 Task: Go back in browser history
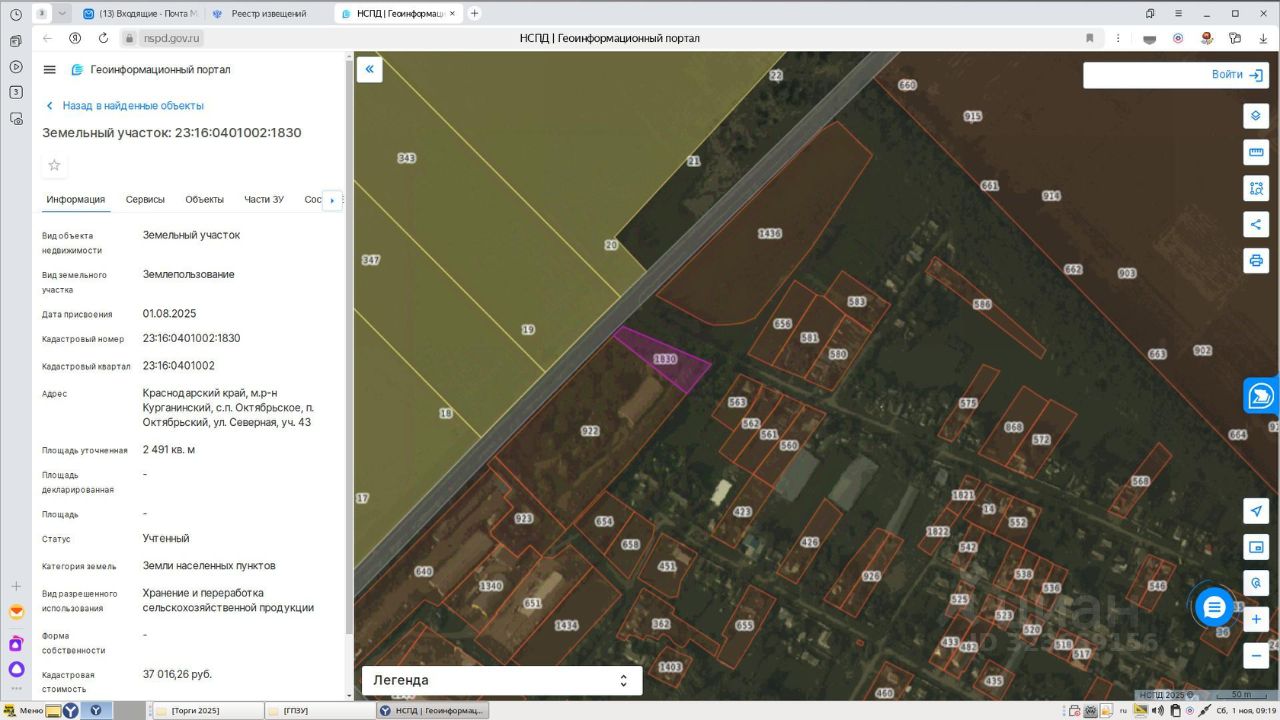[x=47, y=38]
